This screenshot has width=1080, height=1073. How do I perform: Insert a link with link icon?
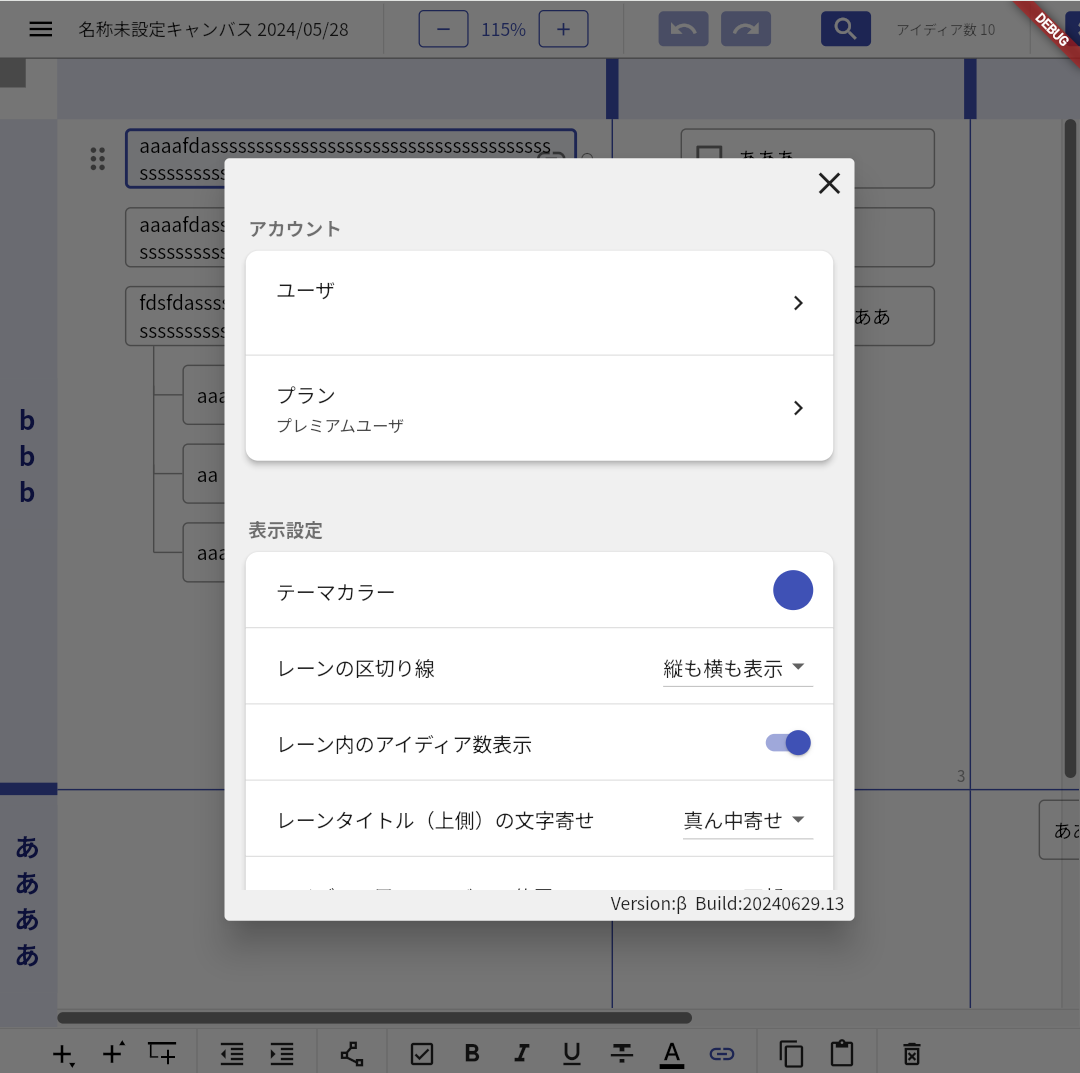[x=721, y=1054]
